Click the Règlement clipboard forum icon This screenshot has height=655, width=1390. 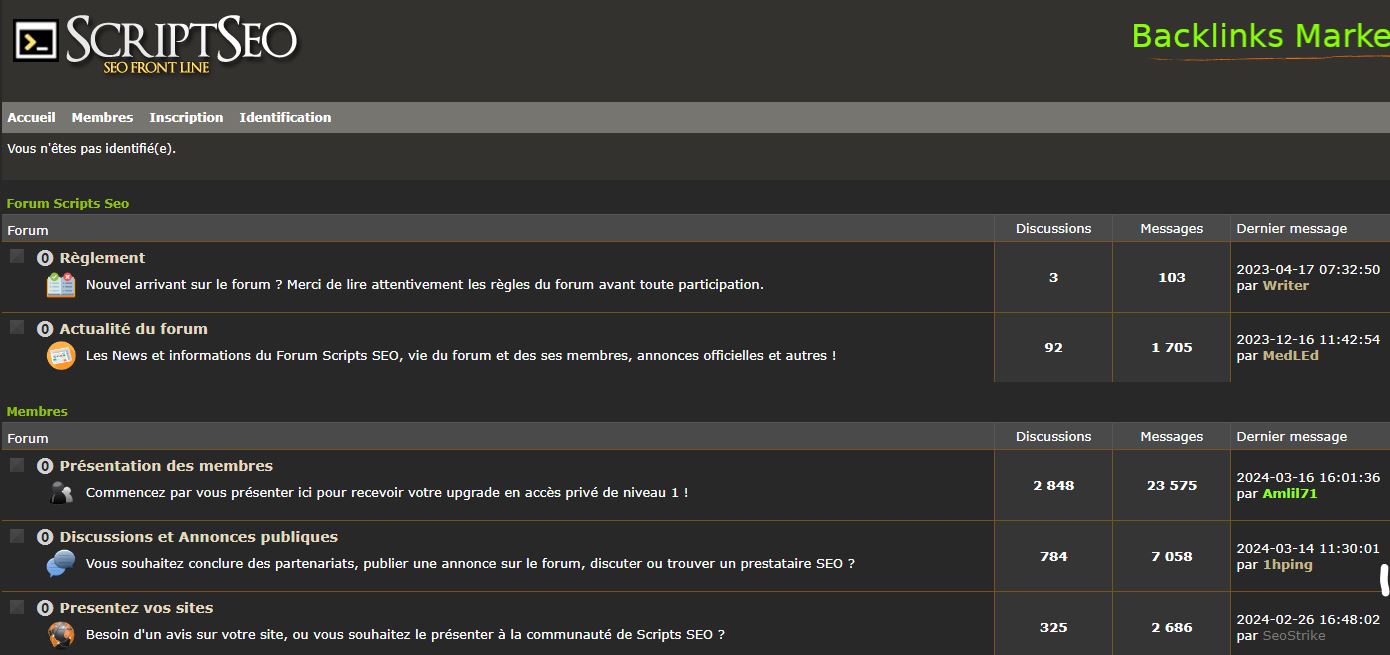click(61, 285)
